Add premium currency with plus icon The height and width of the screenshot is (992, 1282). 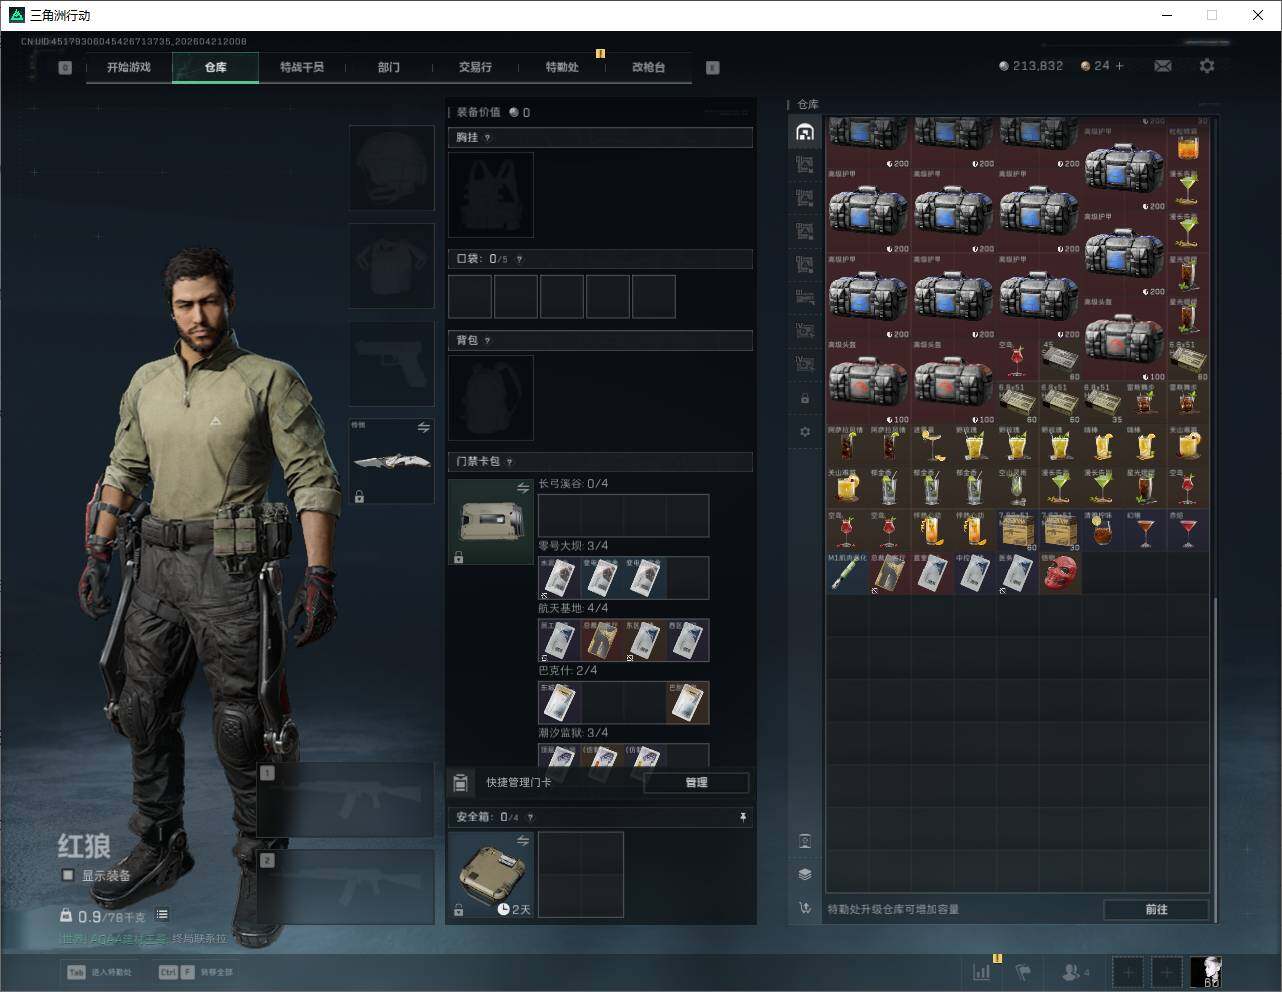pos(1120,66)
